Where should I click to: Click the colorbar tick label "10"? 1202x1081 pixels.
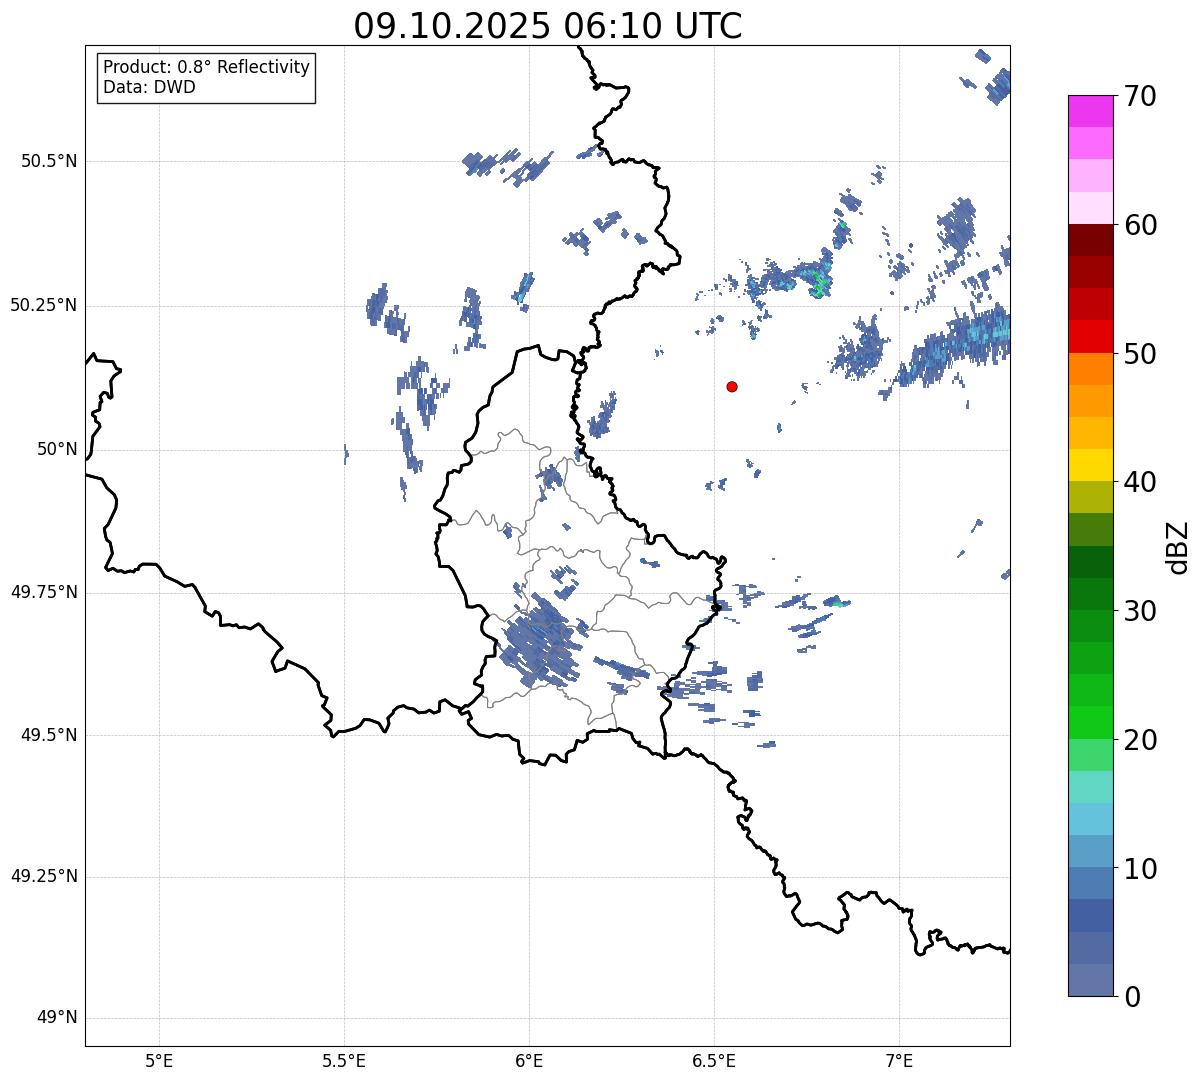pos(1139,868)
